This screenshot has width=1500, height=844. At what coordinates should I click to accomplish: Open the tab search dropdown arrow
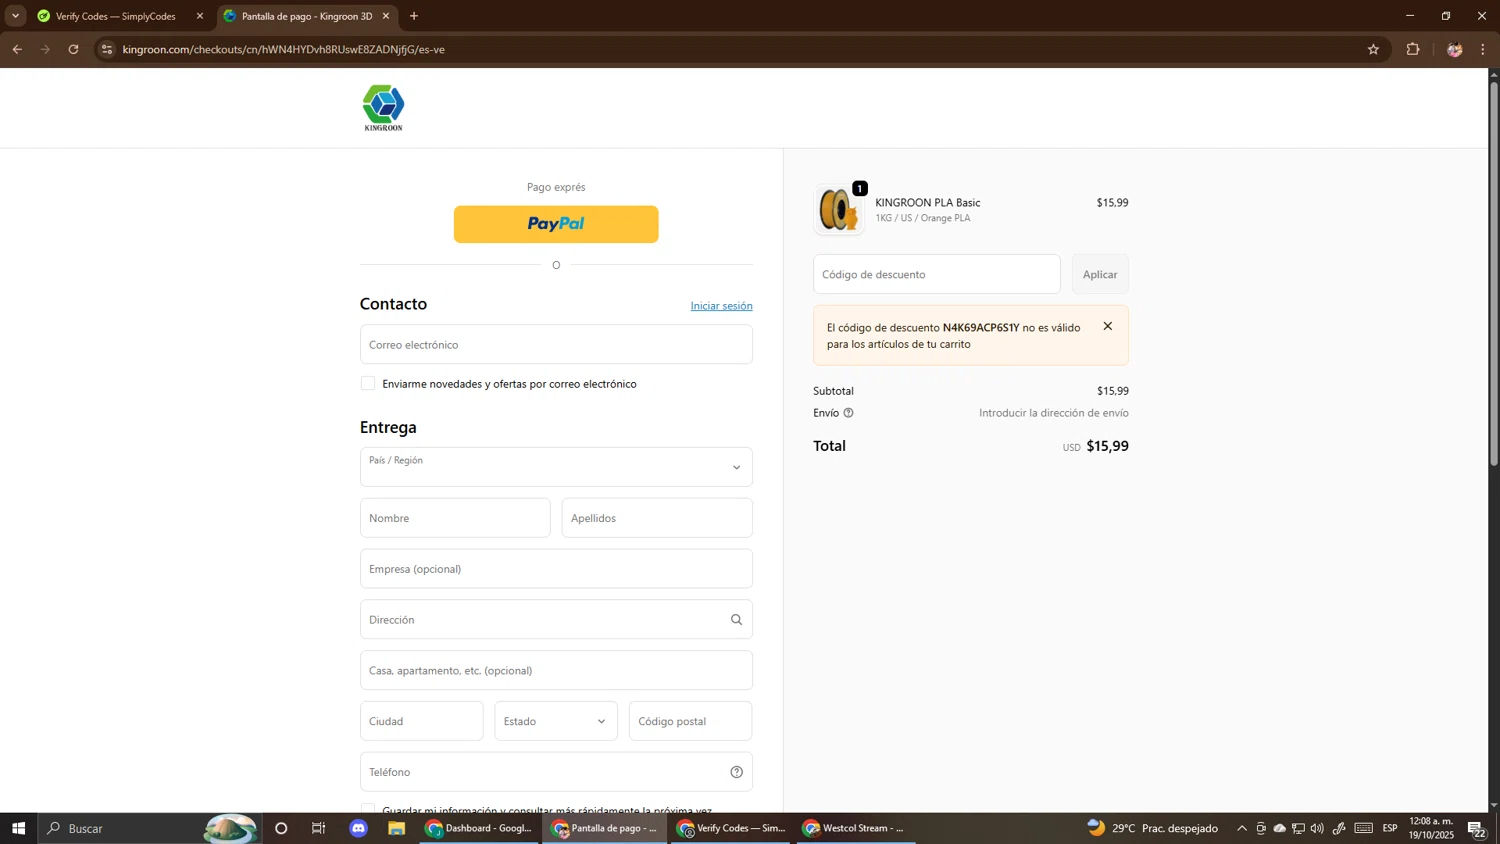[15, 16]
